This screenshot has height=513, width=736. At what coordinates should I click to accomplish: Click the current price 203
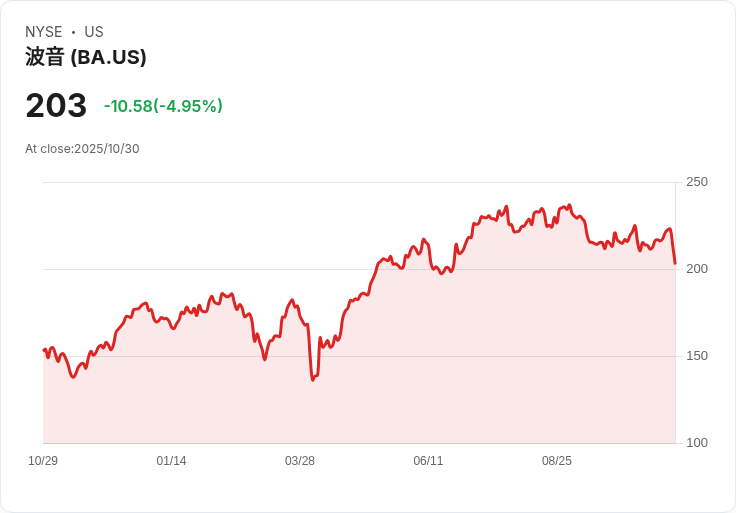pos(56,106)
